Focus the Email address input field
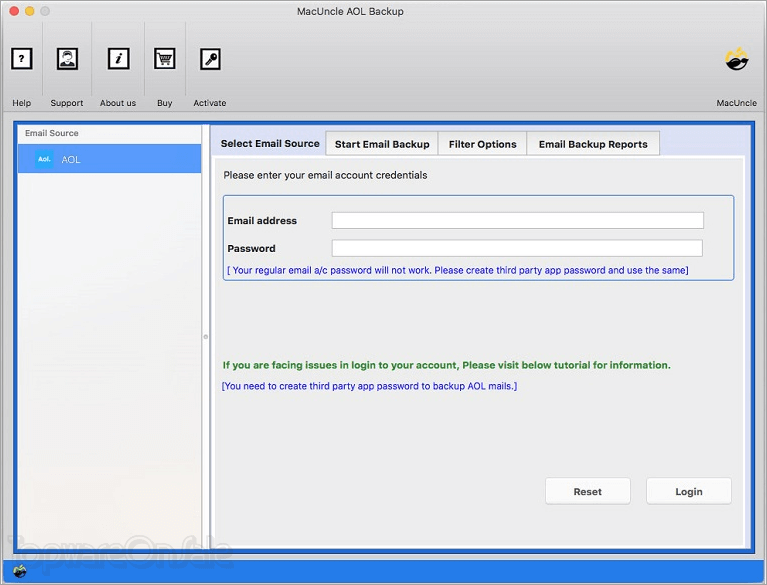The image size is (767, 585). pyautogui.click(x=518, y=221)
